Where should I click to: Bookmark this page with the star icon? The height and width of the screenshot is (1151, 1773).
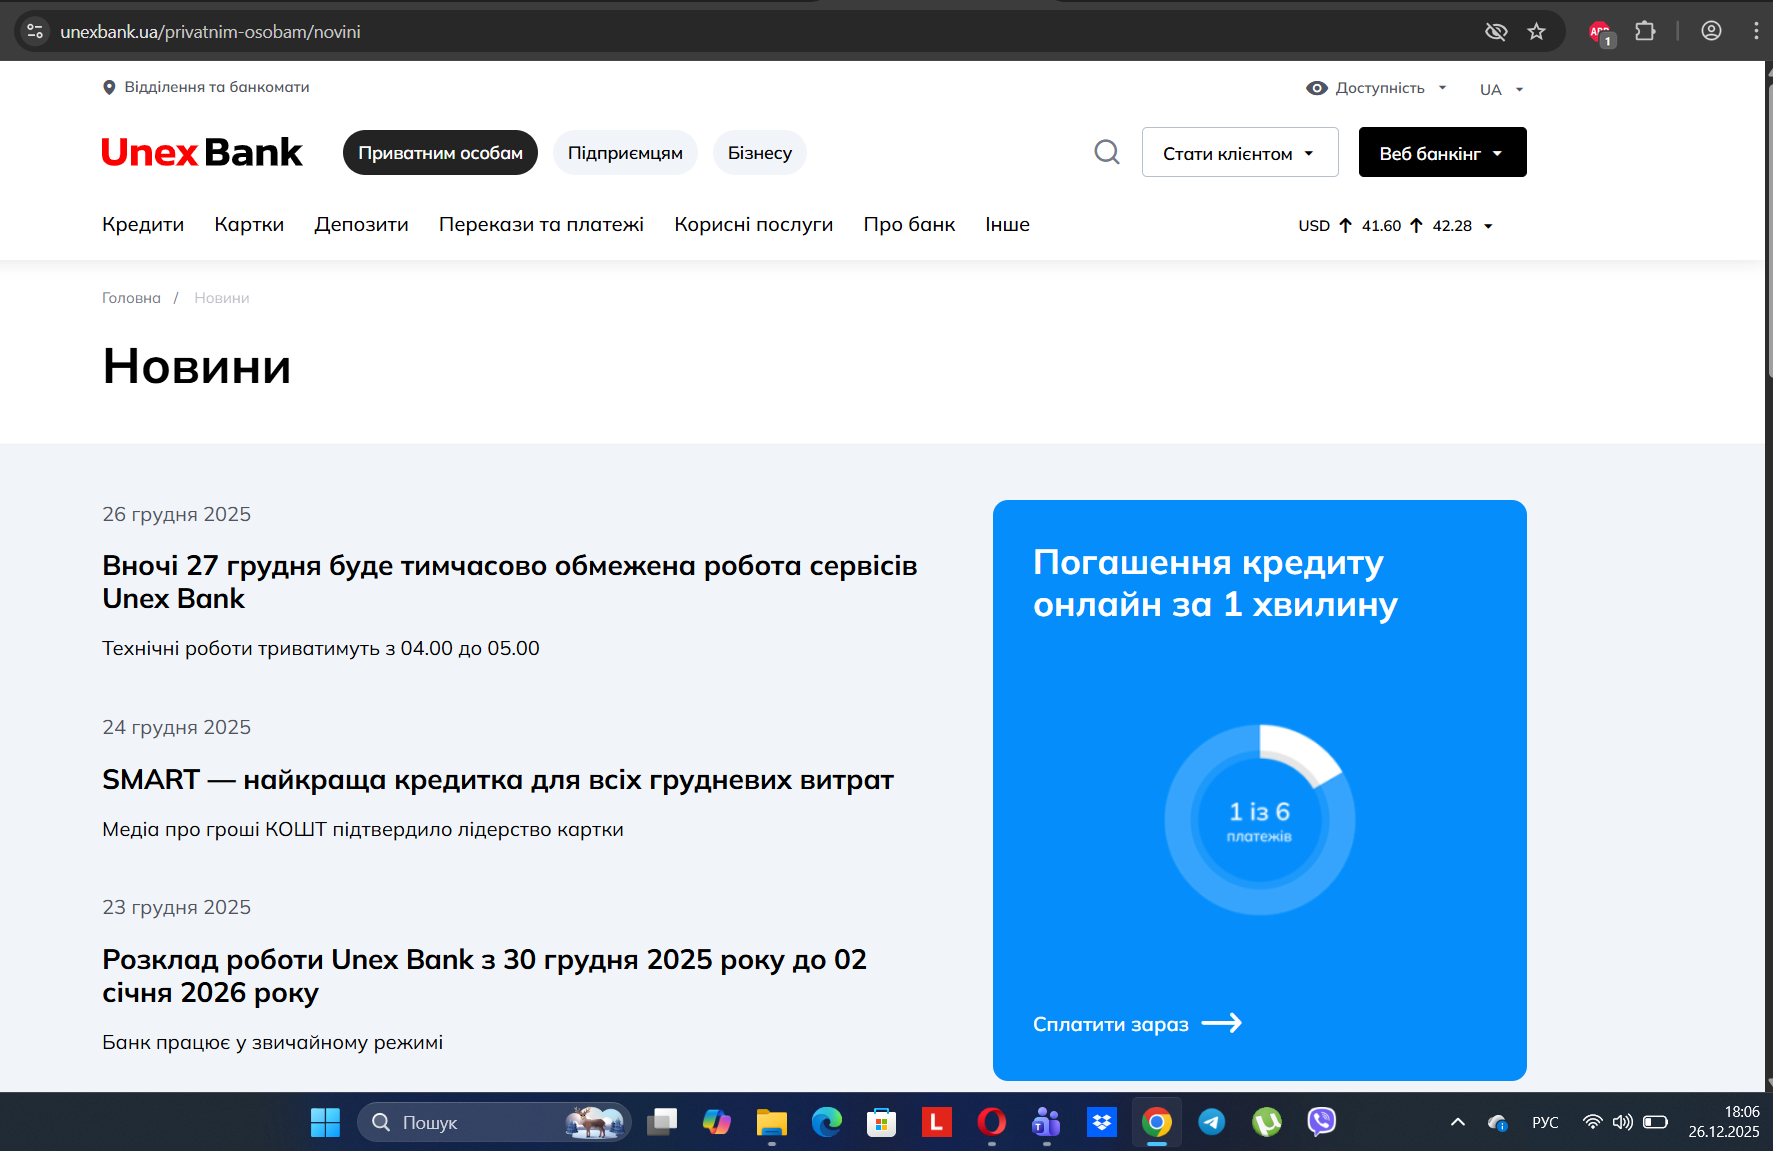[1537, 31]
